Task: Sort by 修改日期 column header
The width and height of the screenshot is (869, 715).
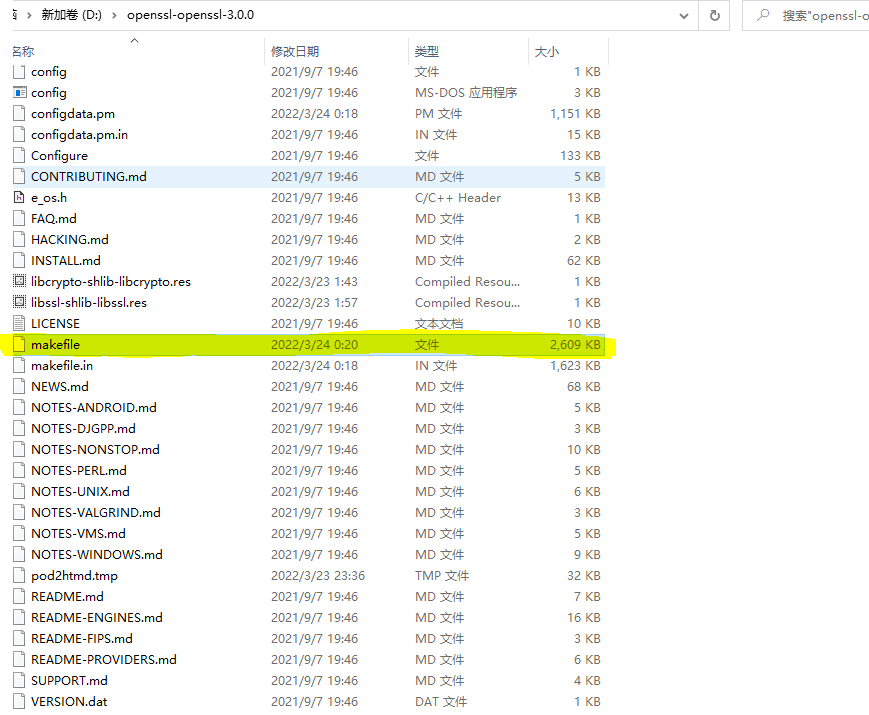Action: point(295,52)
